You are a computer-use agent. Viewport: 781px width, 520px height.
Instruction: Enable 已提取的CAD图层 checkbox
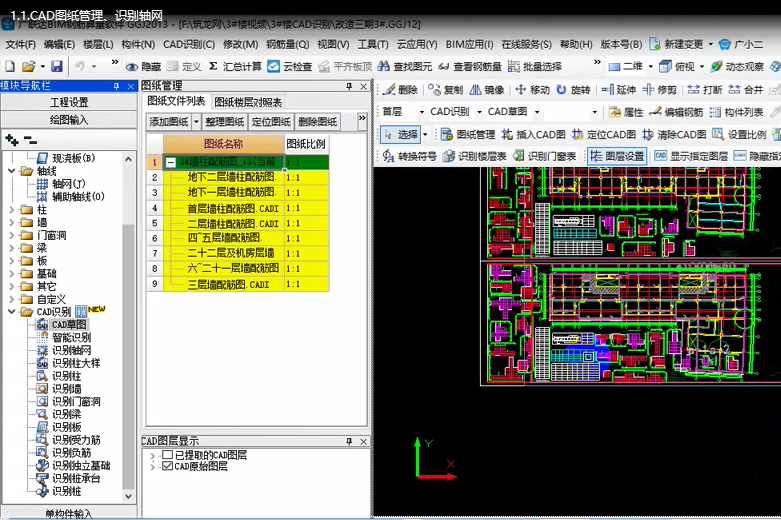pyautogui.click(x=167, y=455)
